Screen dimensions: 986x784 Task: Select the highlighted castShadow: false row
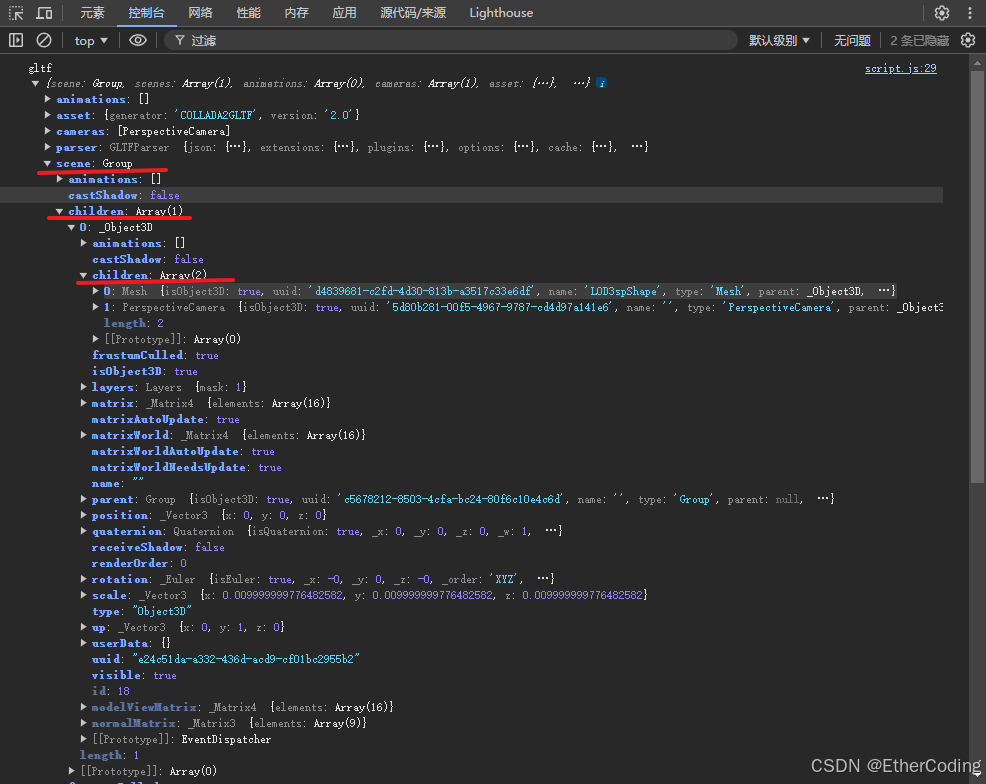point(471,195)
